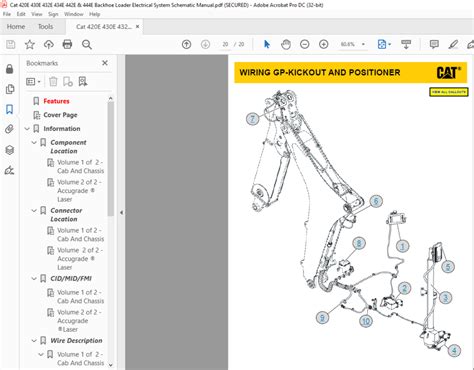Open the zoom level dropdown arrow
The height and width of the screenshot is (370, 474).
(x=363, y=44)
